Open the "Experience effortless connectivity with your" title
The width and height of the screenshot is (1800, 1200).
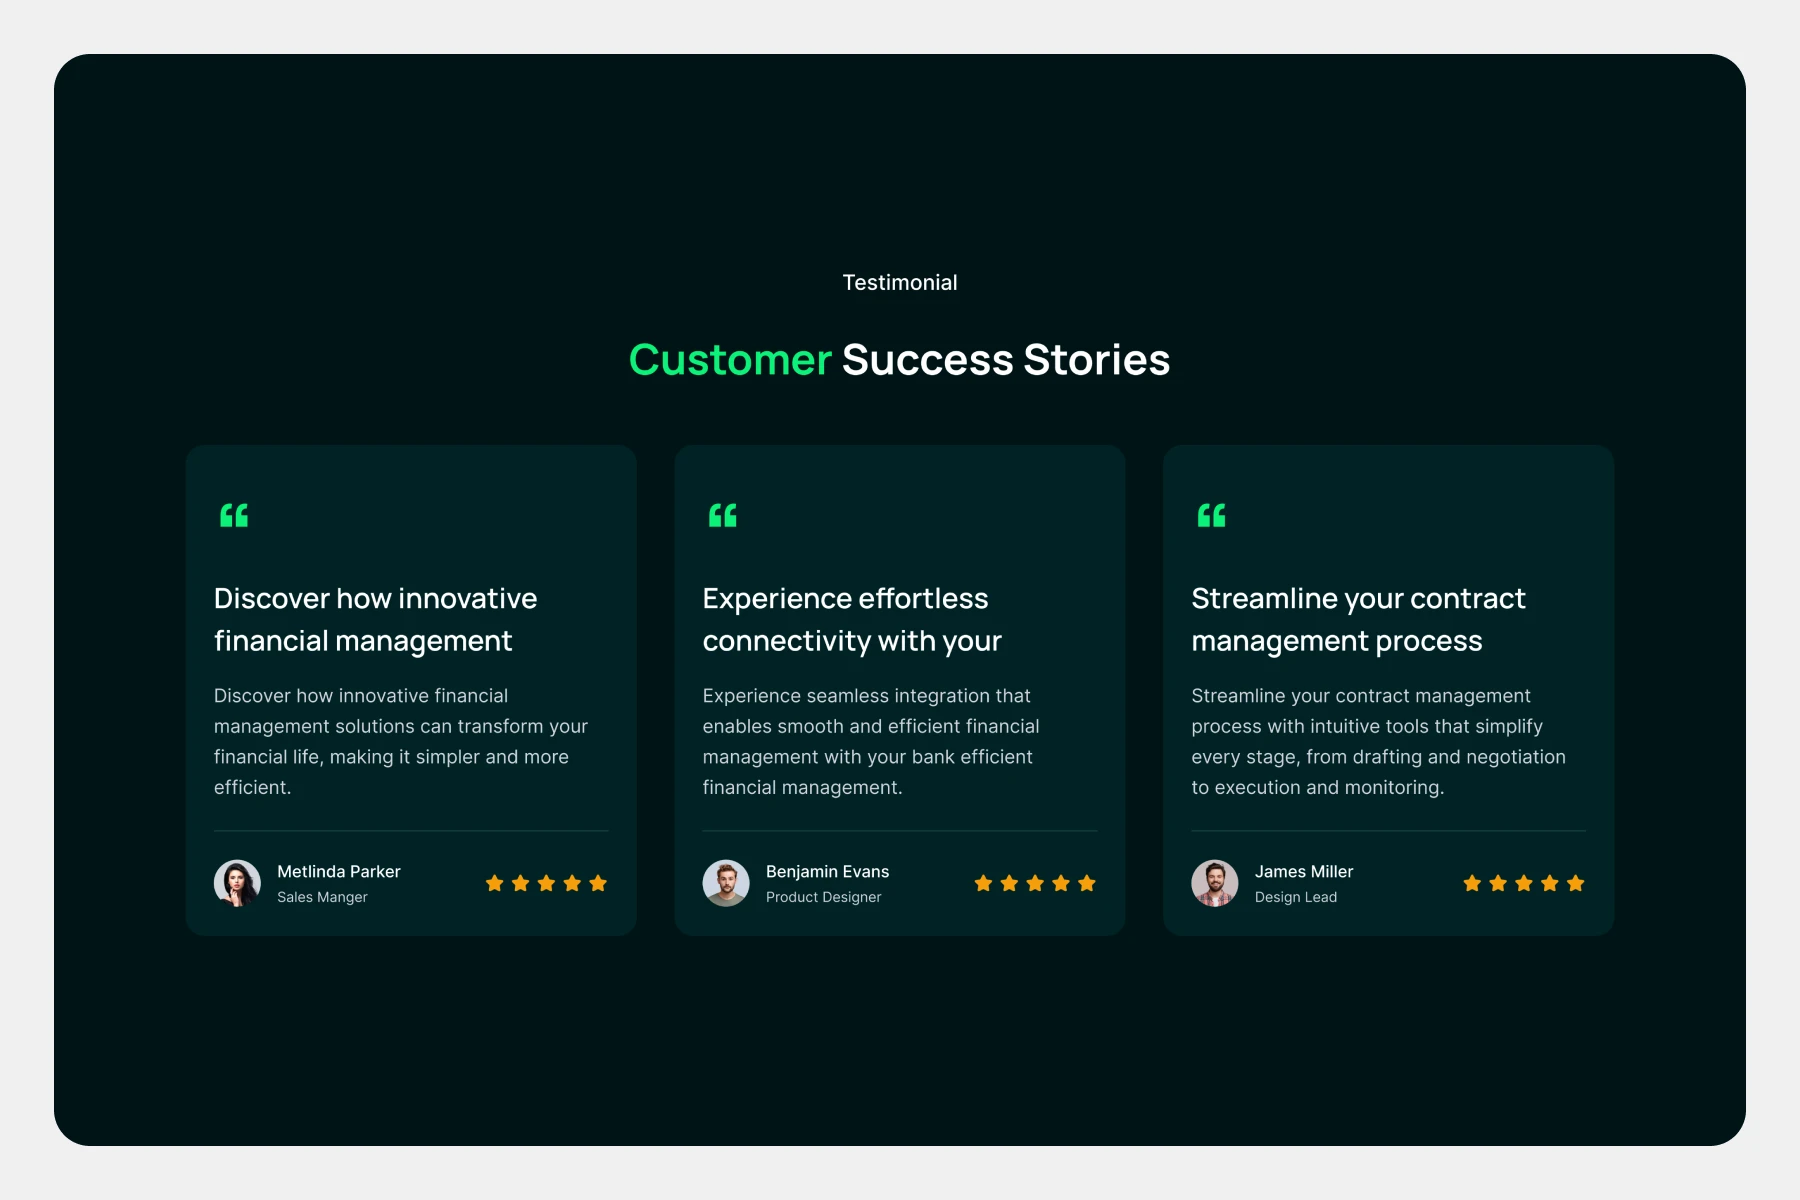click(x=852, y=620)
